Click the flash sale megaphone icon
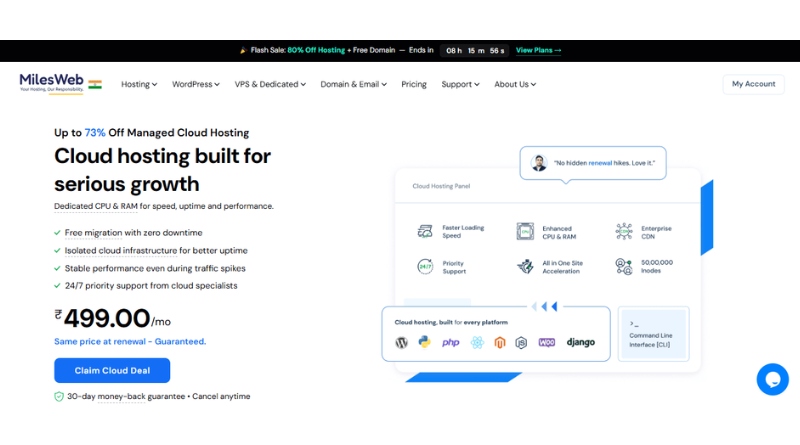The width and height of the screenshot is (800, 445). click(x=243, y=50)
